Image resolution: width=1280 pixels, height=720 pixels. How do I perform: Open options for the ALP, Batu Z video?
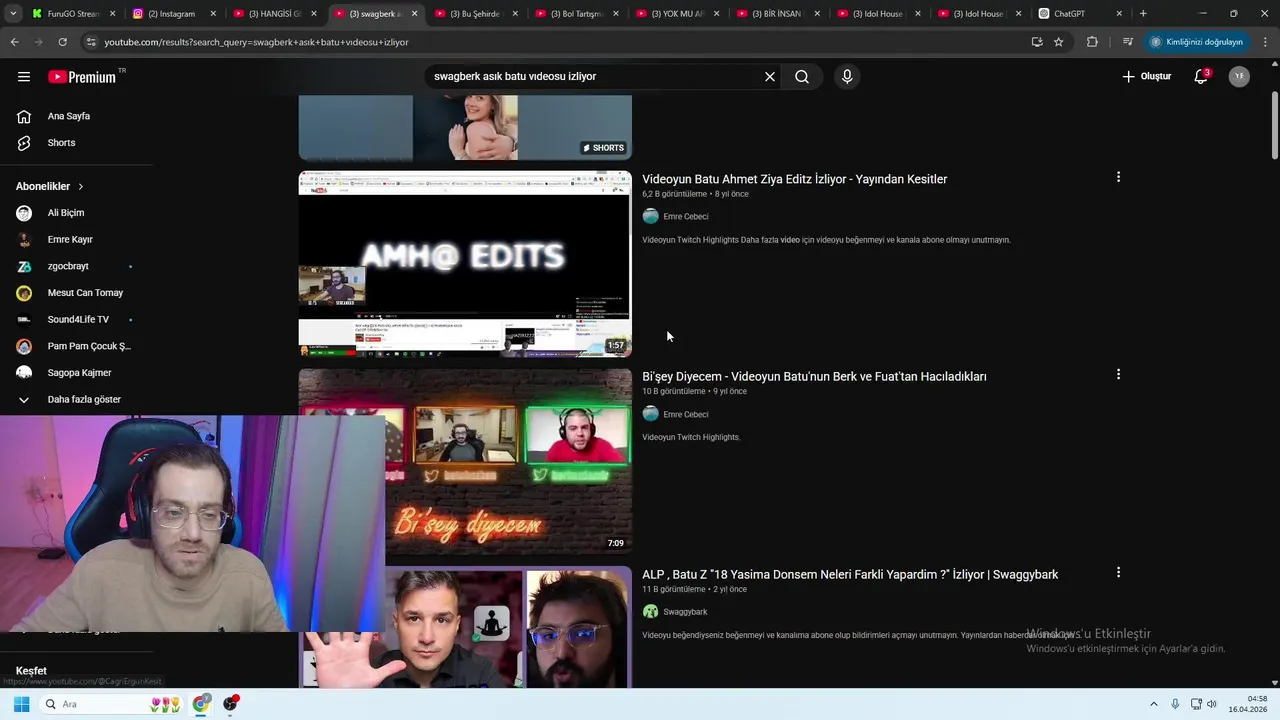[1118, 572]
